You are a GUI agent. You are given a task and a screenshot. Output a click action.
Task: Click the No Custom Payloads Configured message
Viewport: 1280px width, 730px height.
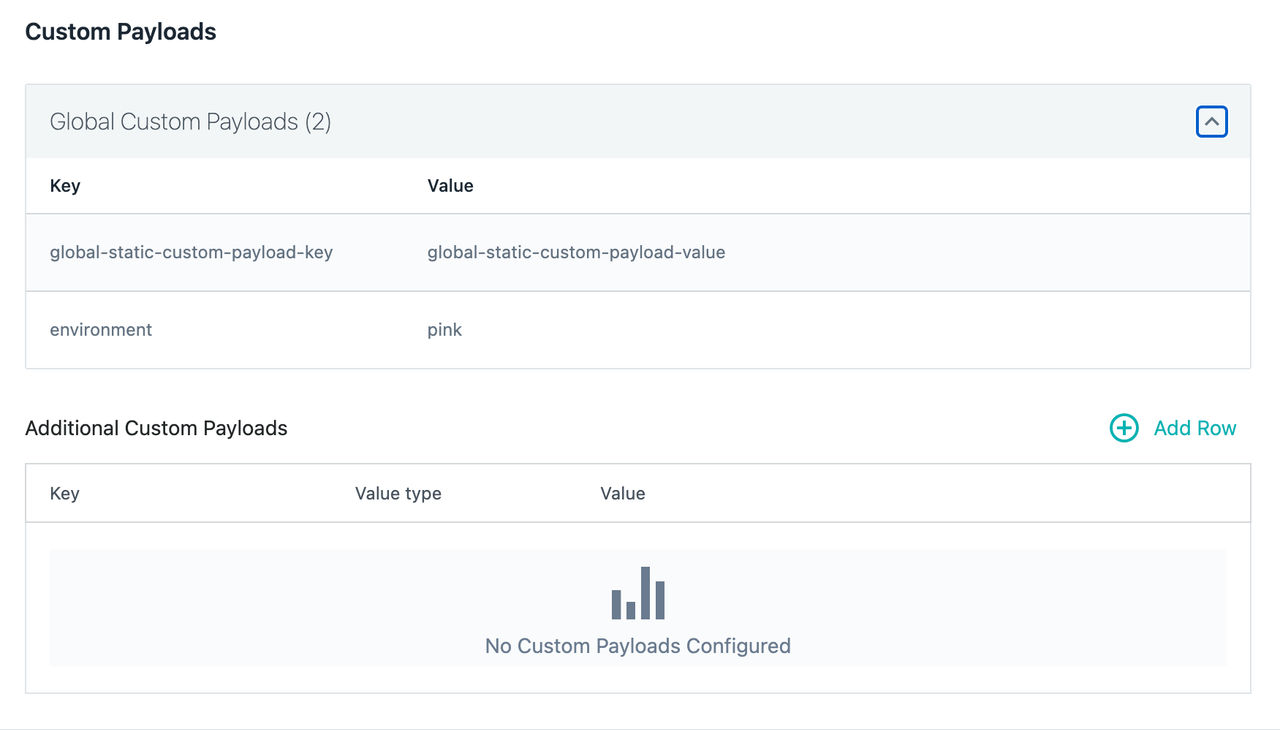click(x=638, y=646)
